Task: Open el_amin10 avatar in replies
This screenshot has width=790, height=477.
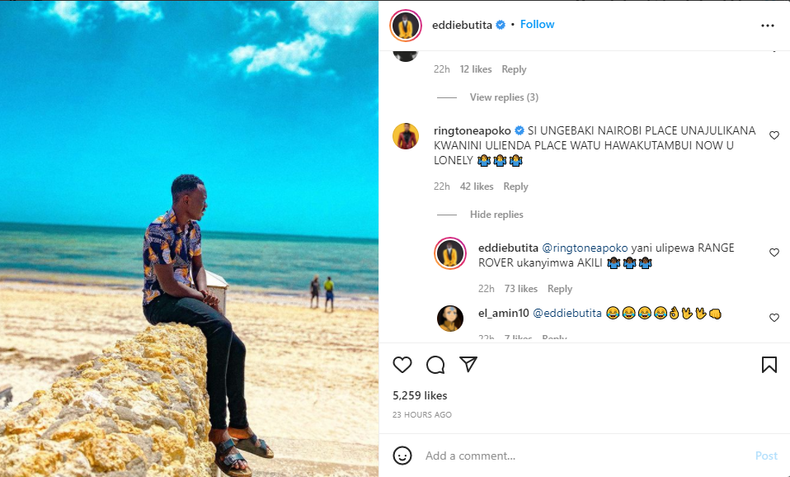Action: pyautogui.click(x=450, y=318)
